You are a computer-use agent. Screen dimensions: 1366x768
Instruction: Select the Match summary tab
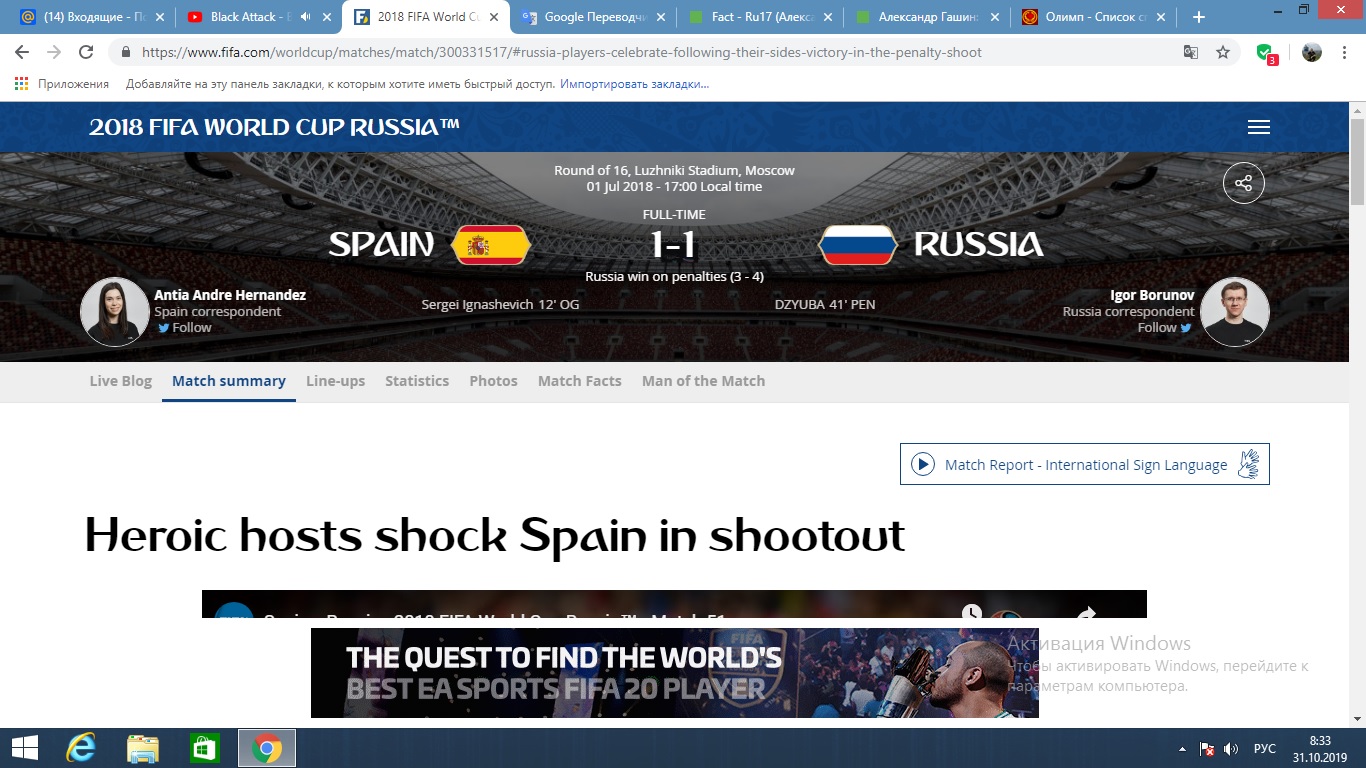pyautogui.click(x=229, y=381)
